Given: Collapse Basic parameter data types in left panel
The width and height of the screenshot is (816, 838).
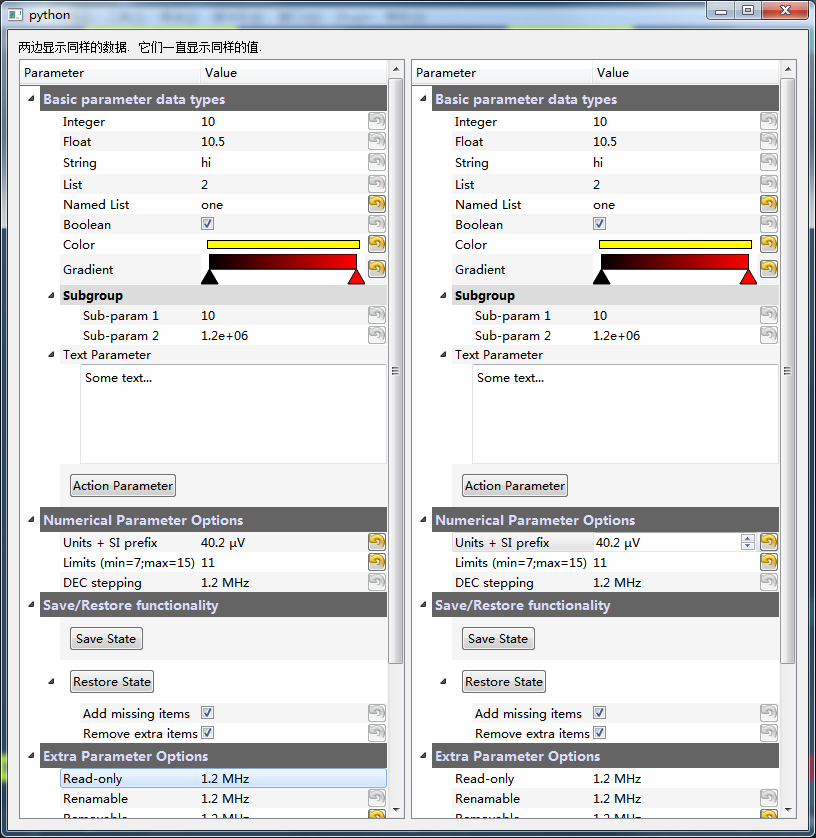Looking at the screenshot, I should pos(31,99).
